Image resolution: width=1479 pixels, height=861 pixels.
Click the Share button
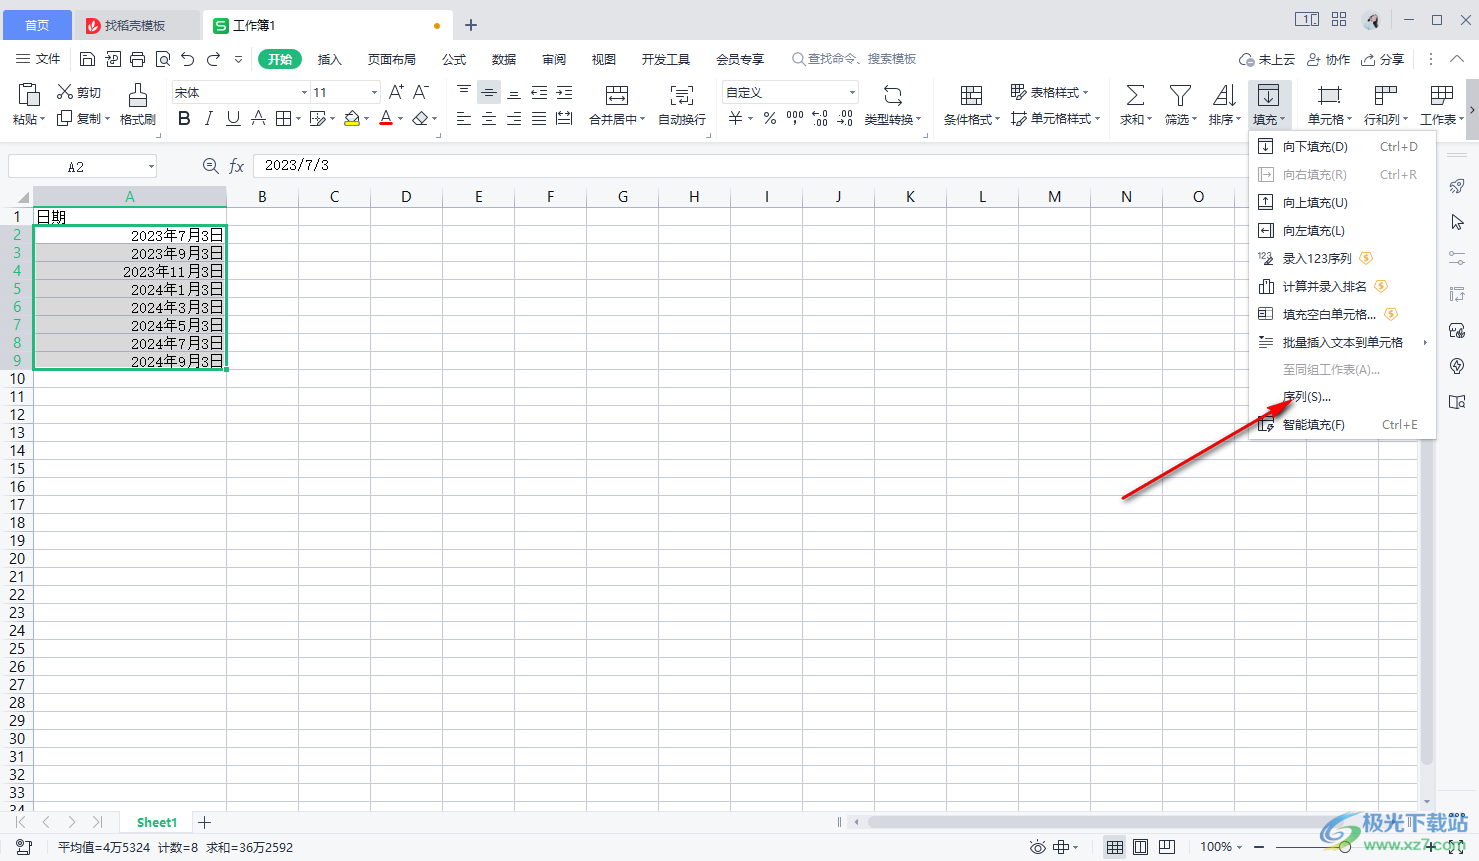coord(1383,59)
